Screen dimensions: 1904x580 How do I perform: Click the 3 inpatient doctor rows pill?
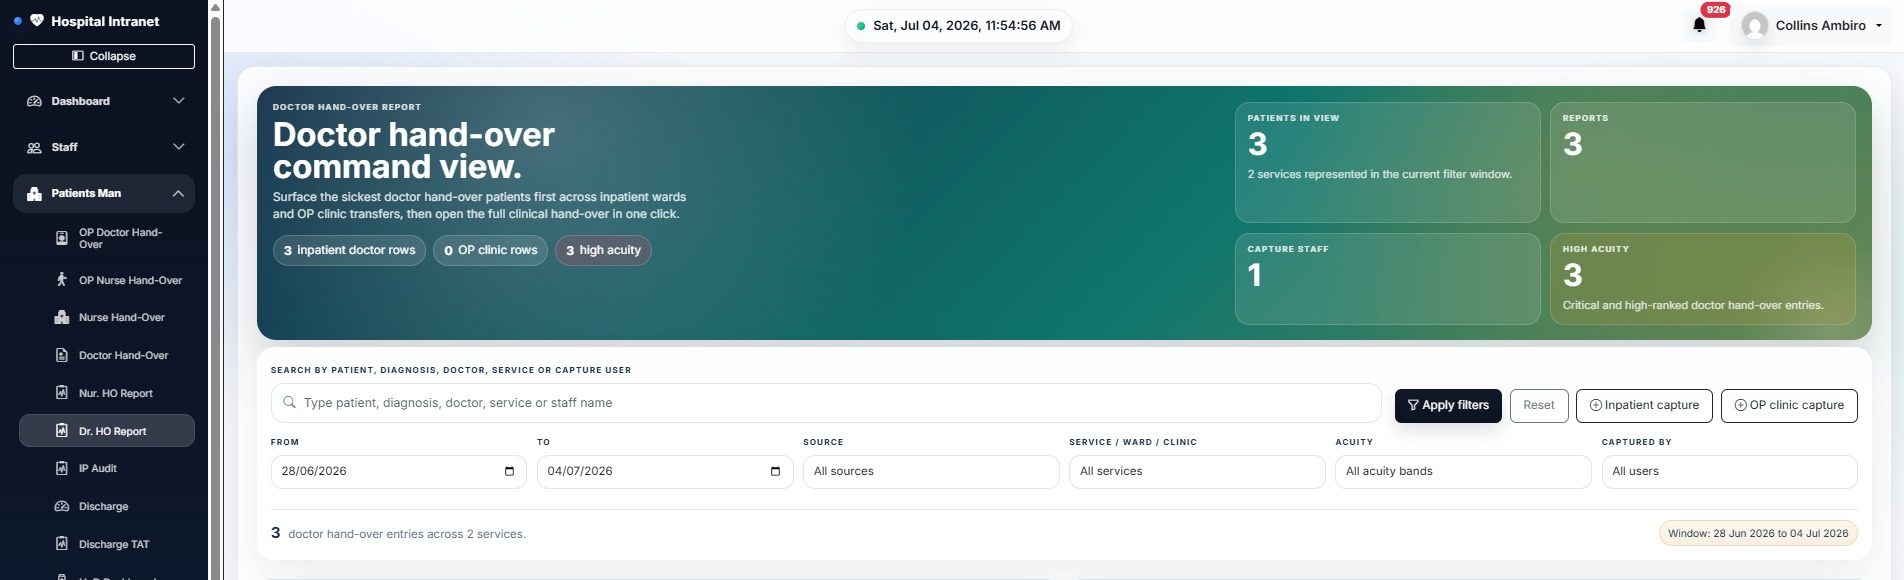(349, 250)
